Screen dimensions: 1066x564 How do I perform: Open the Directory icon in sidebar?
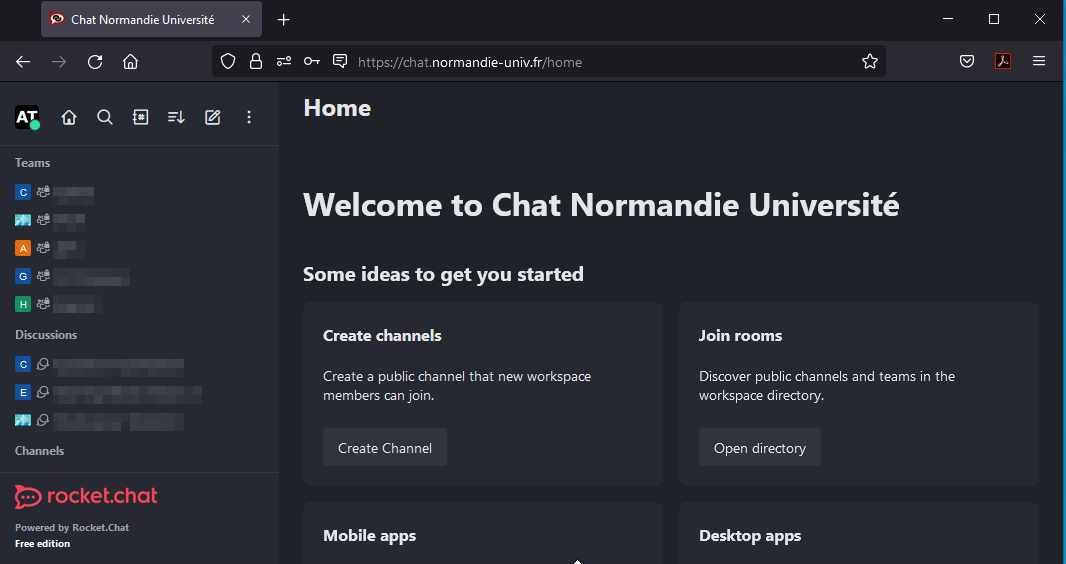tap(141, 117)
